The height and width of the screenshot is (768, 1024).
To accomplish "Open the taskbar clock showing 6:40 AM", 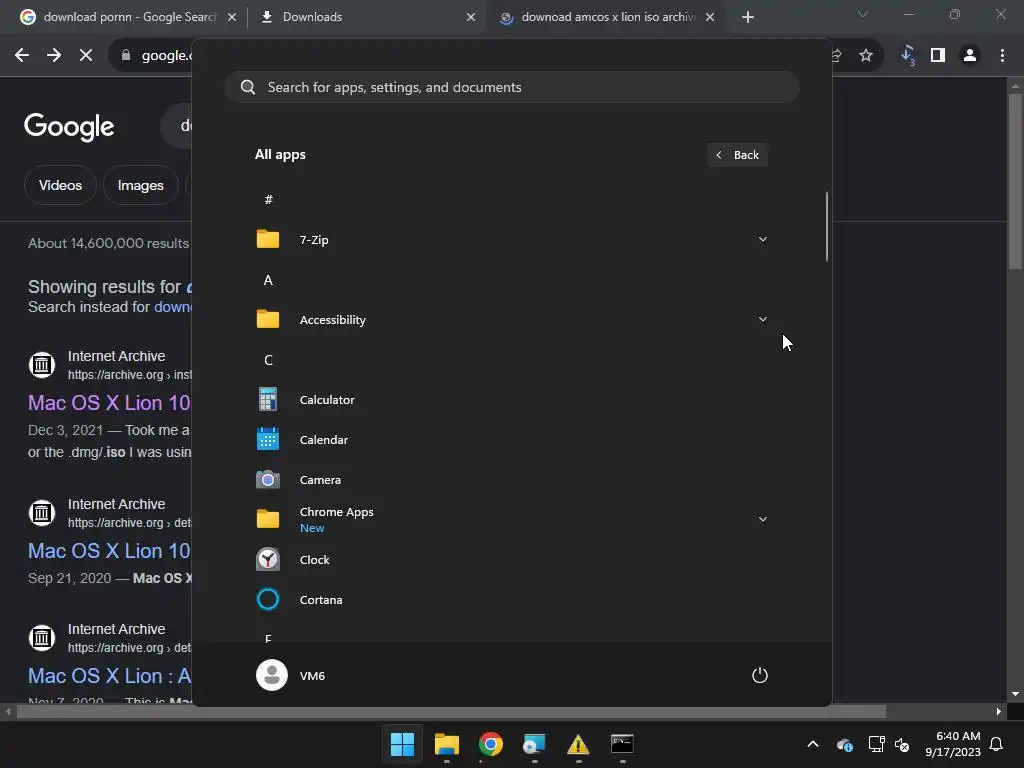I will coord(953,744).
